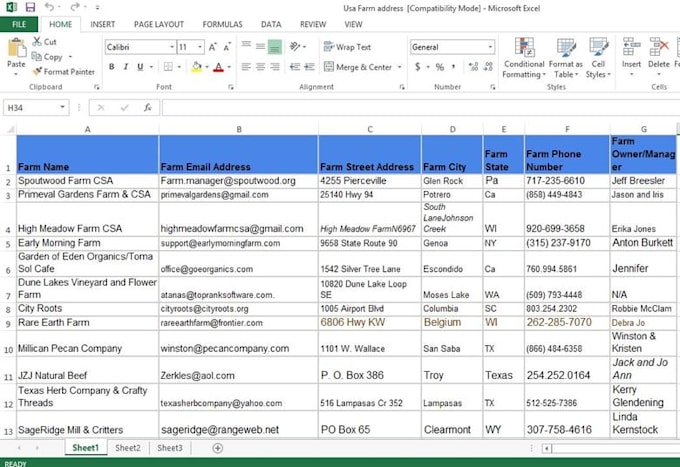The width and height of the screenshot is (680, 467).
Task: Increase decimal places icon
Action: [473, 67]
